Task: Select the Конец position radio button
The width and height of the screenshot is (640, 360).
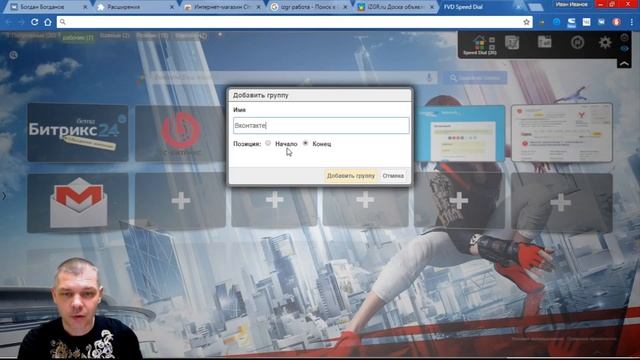Action: [305, 143]
